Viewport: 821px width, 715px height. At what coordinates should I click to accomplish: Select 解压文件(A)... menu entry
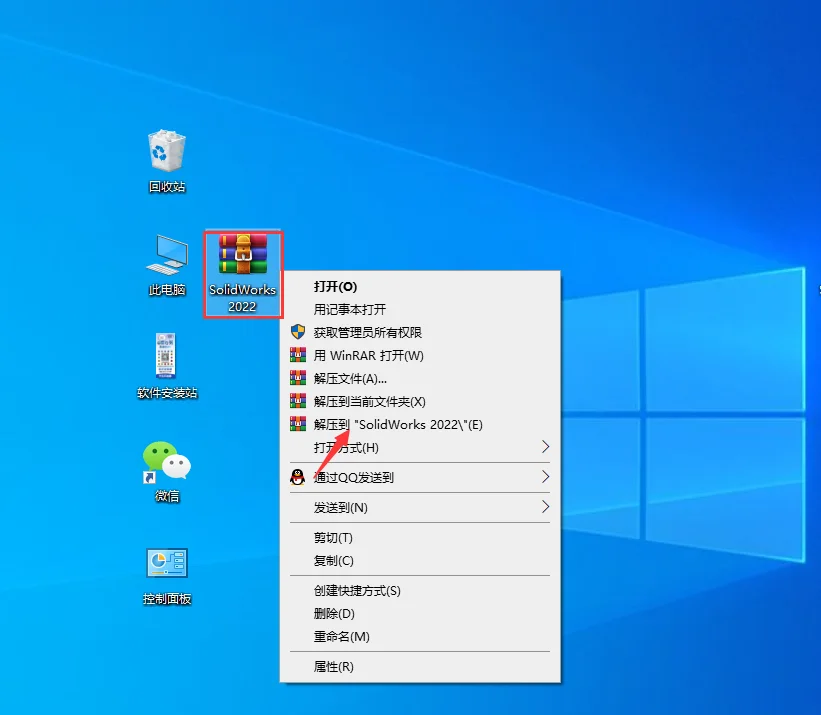[x=420, y=378]
